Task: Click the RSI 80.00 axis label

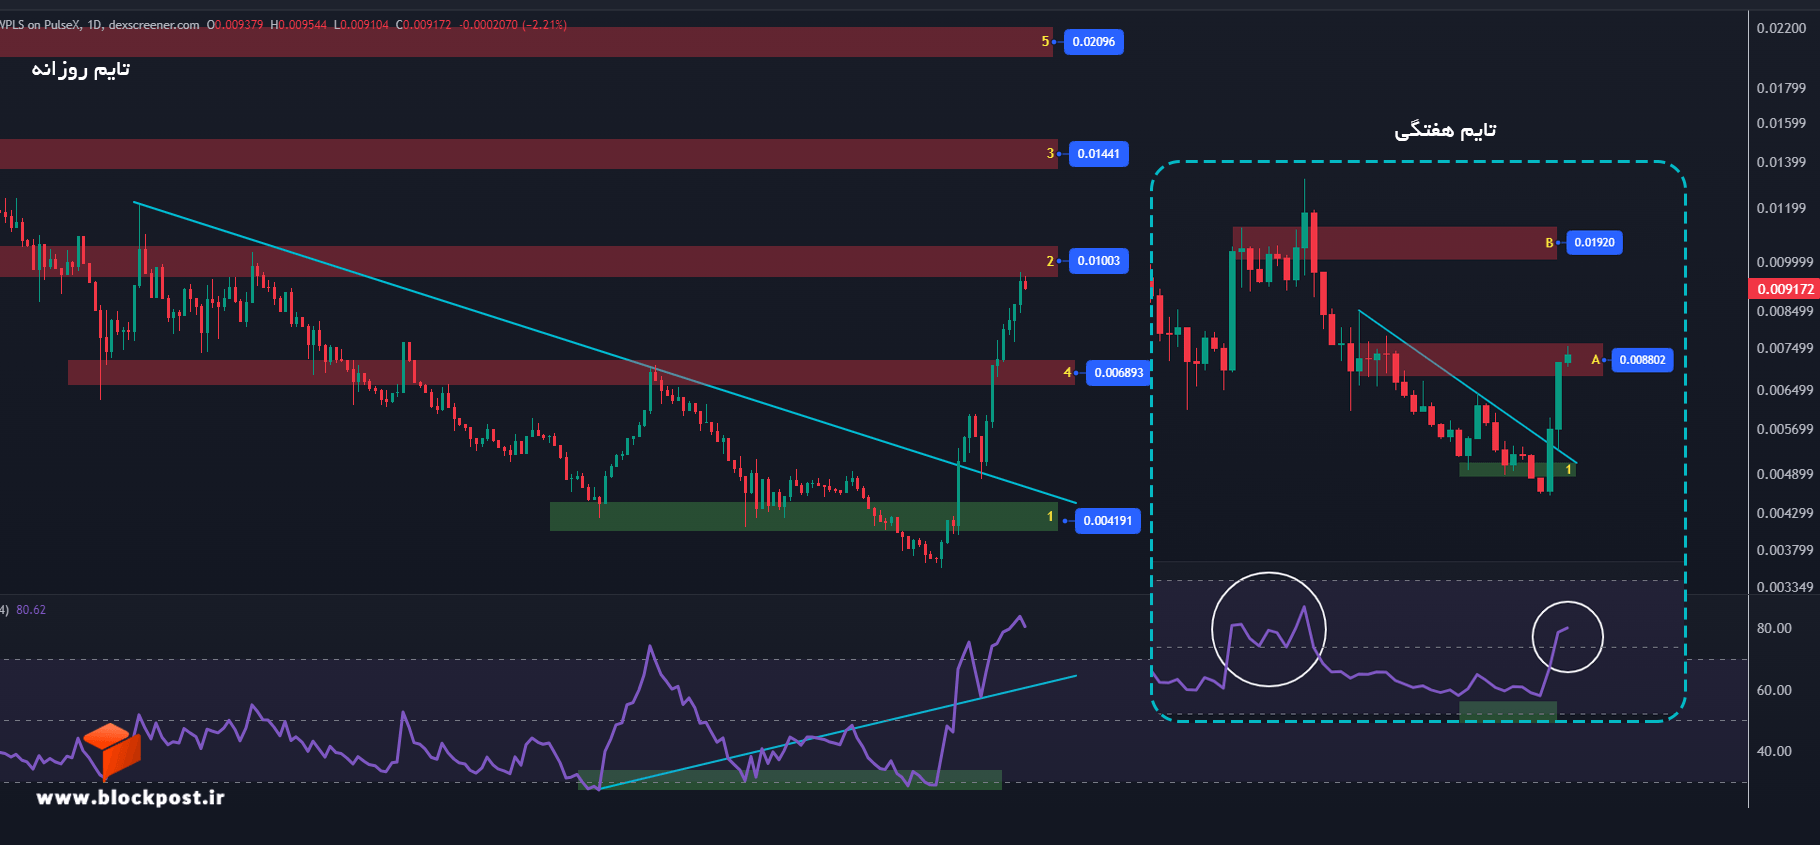Action: point(1774,628)
